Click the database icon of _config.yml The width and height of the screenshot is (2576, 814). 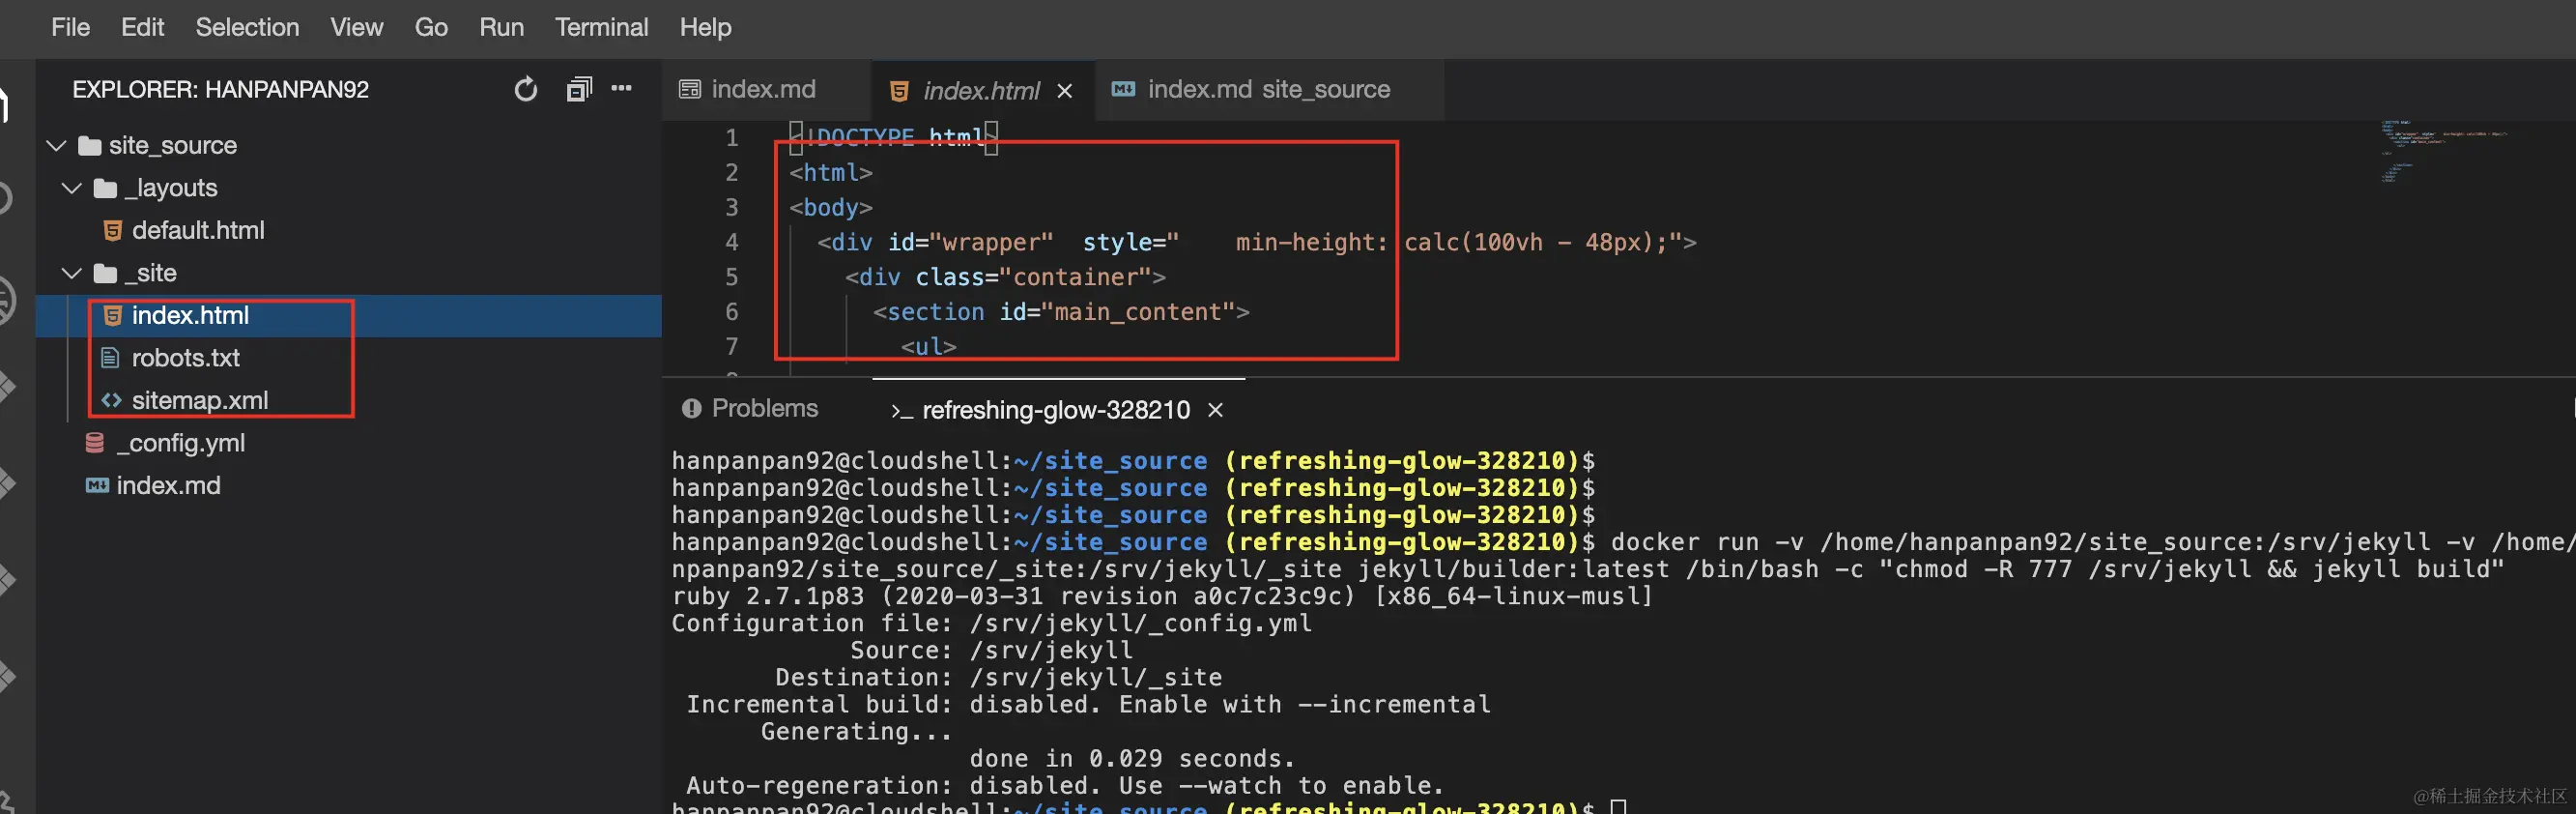[x=95, y=443]
